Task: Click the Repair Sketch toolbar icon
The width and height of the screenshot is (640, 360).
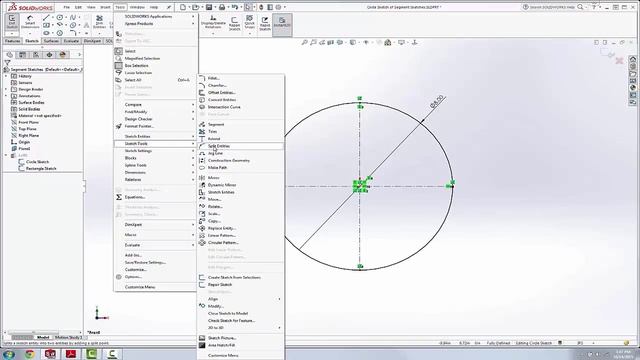Action: point(234,24)
